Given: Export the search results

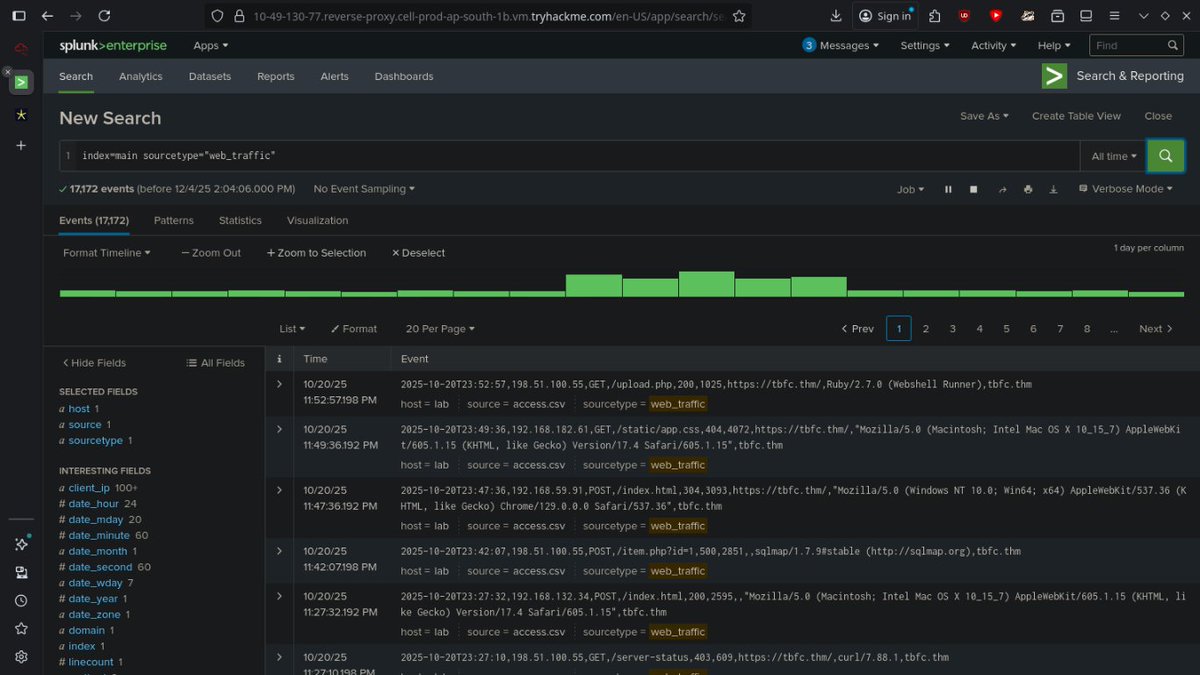Looking at the screenshot, I should (1053, 189).
